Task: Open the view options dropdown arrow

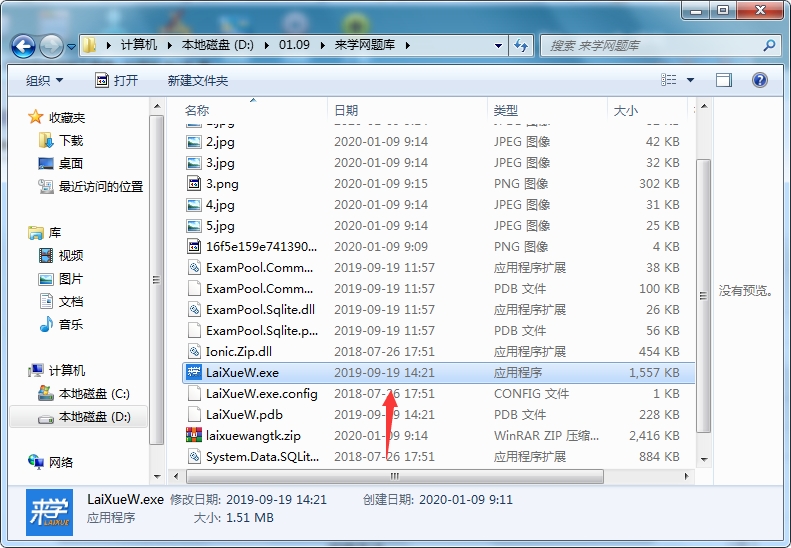Action: pyautogui.click(x=691, y=80)
